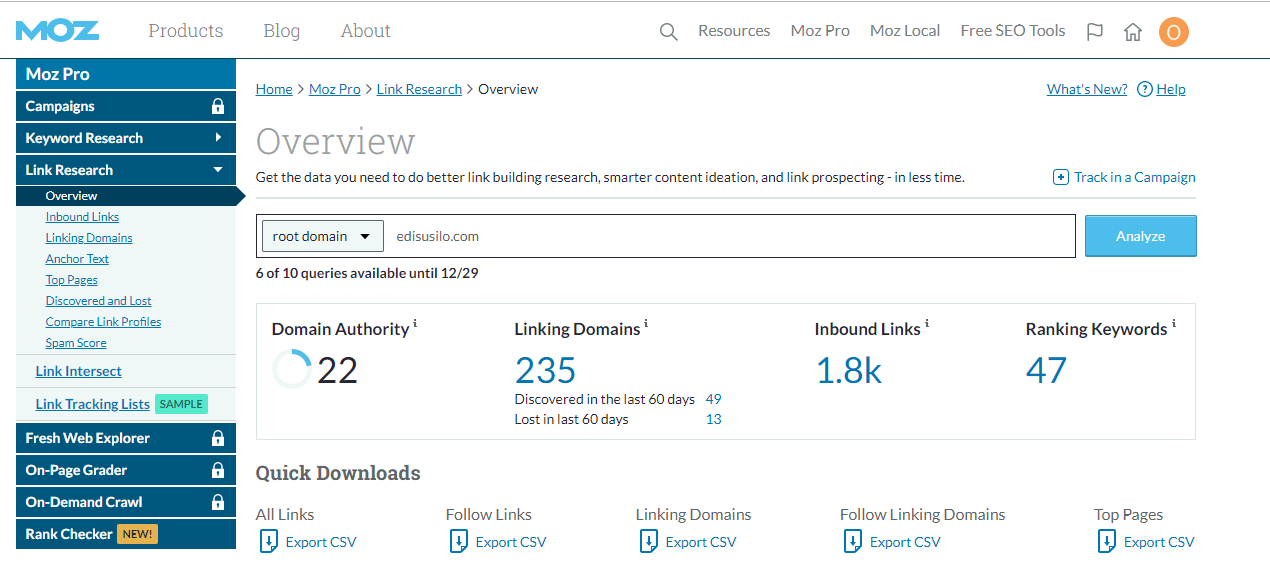Screen dimensions: 1270x579
Task: Click the 13 lost domains count
Action: 713,419
